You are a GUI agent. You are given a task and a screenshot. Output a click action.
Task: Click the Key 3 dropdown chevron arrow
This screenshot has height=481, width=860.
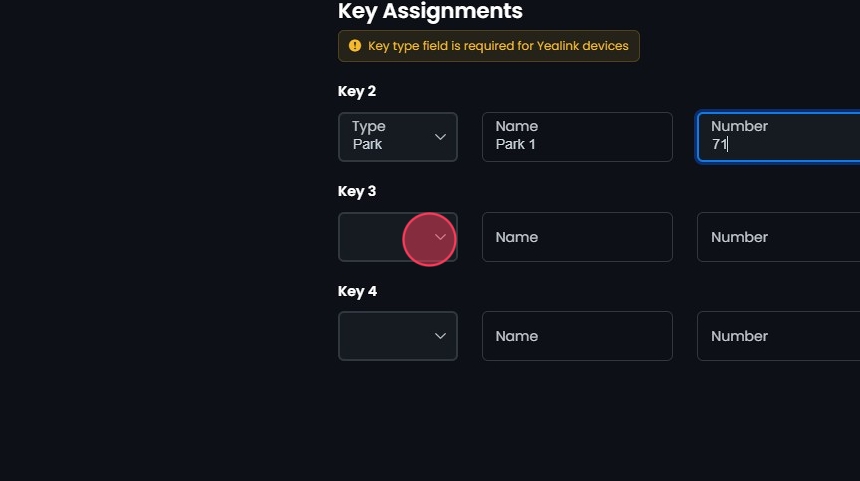coord(440,237)
